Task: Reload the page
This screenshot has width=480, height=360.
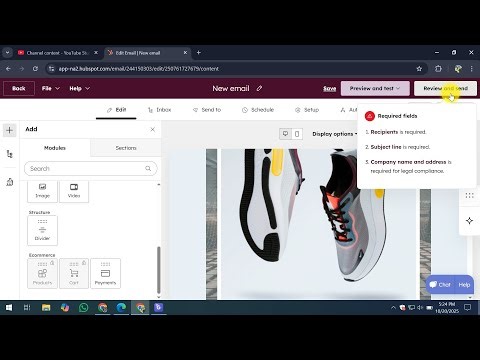Action: pyautogui.click(x=35, y=69)
